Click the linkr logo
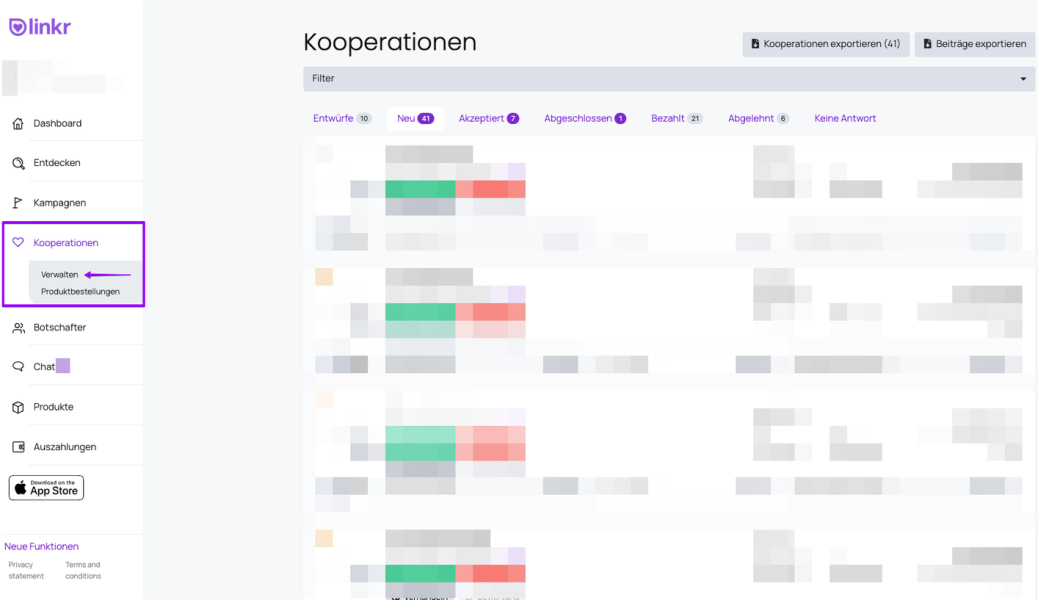 40,27
